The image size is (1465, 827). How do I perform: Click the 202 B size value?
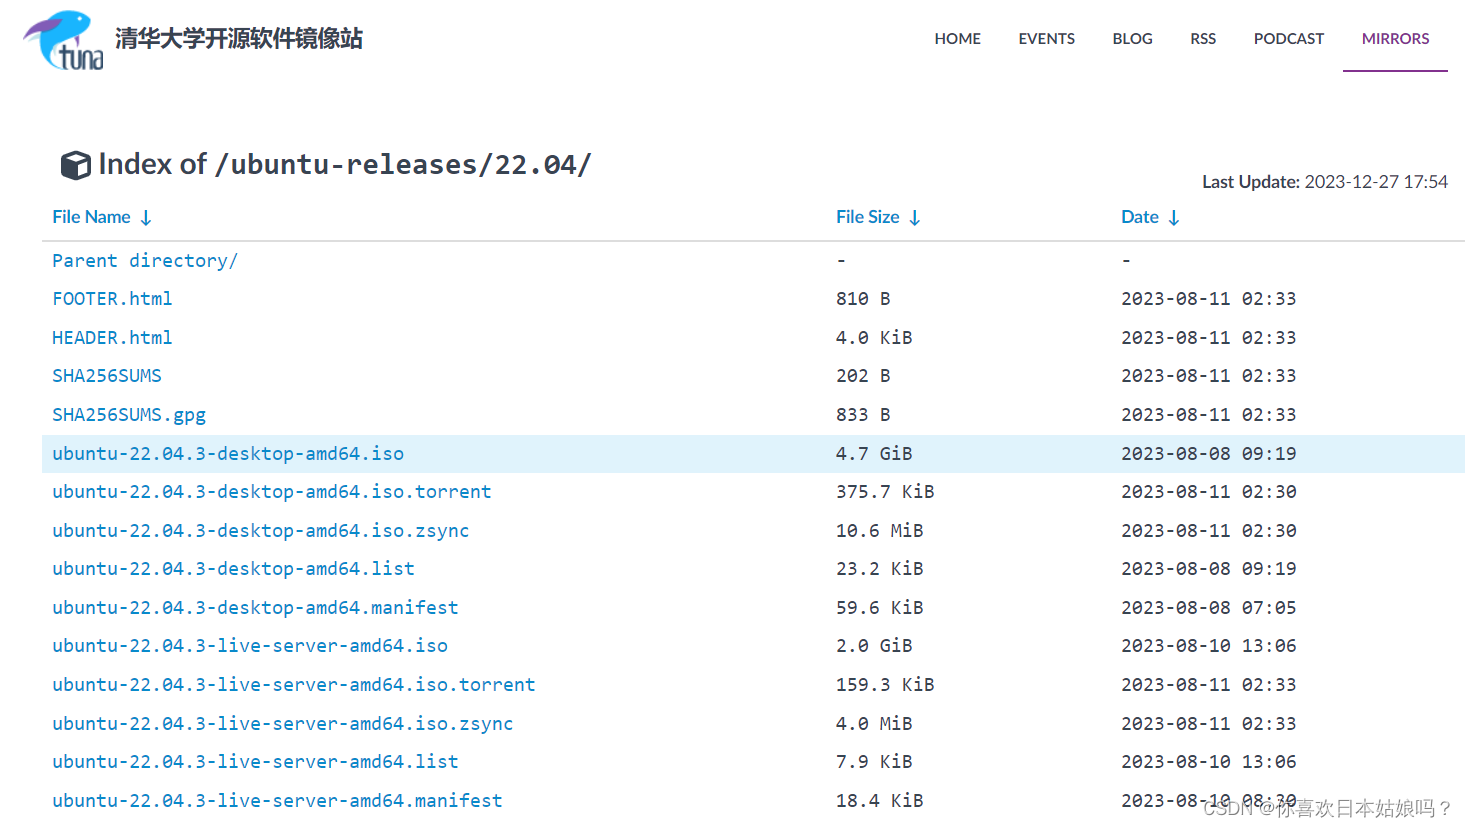pyautogui.click(x=863, y=376)
